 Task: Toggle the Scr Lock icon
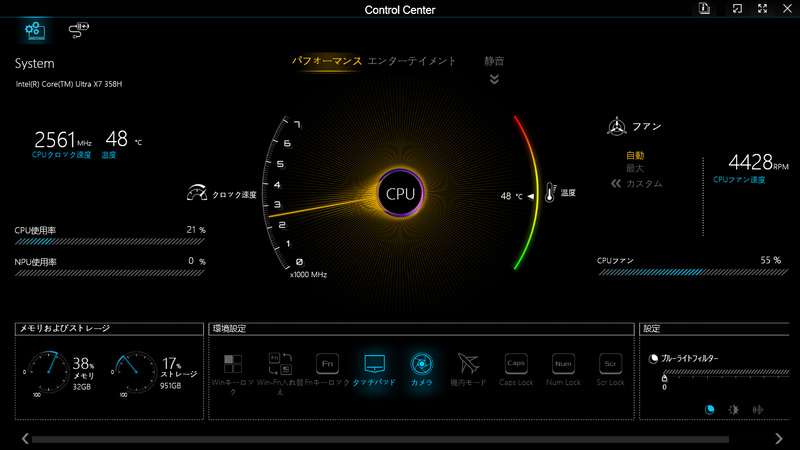(610, 364)
